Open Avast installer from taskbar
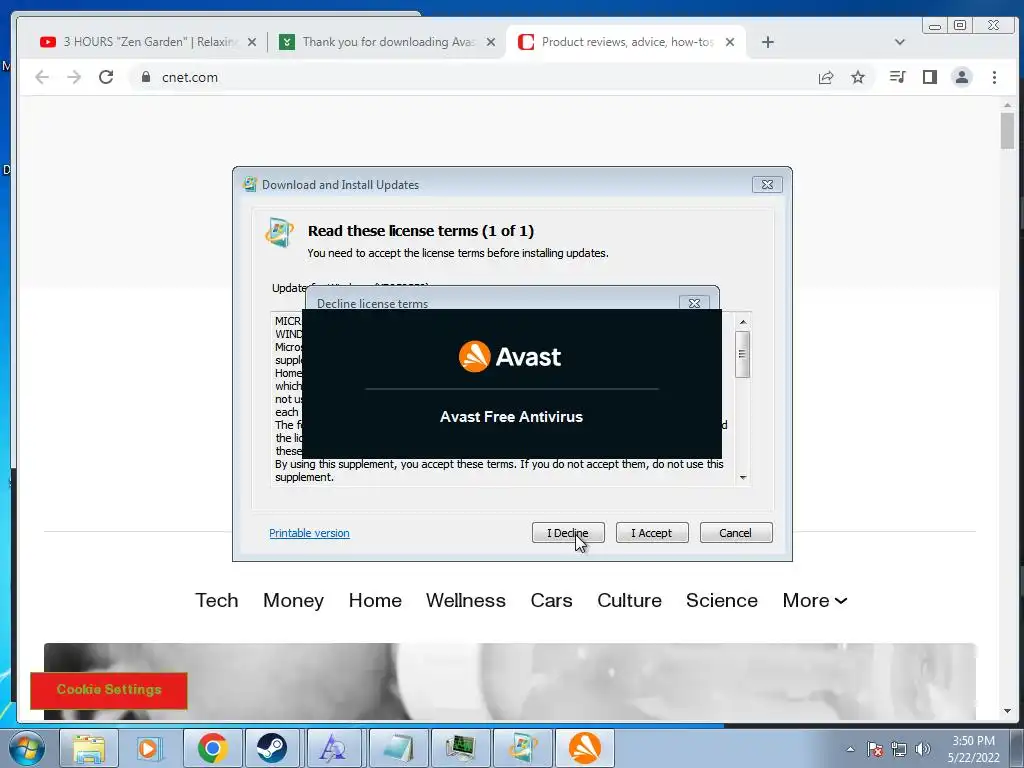This screenshot has height=768, width=1024. coord(585,748)
